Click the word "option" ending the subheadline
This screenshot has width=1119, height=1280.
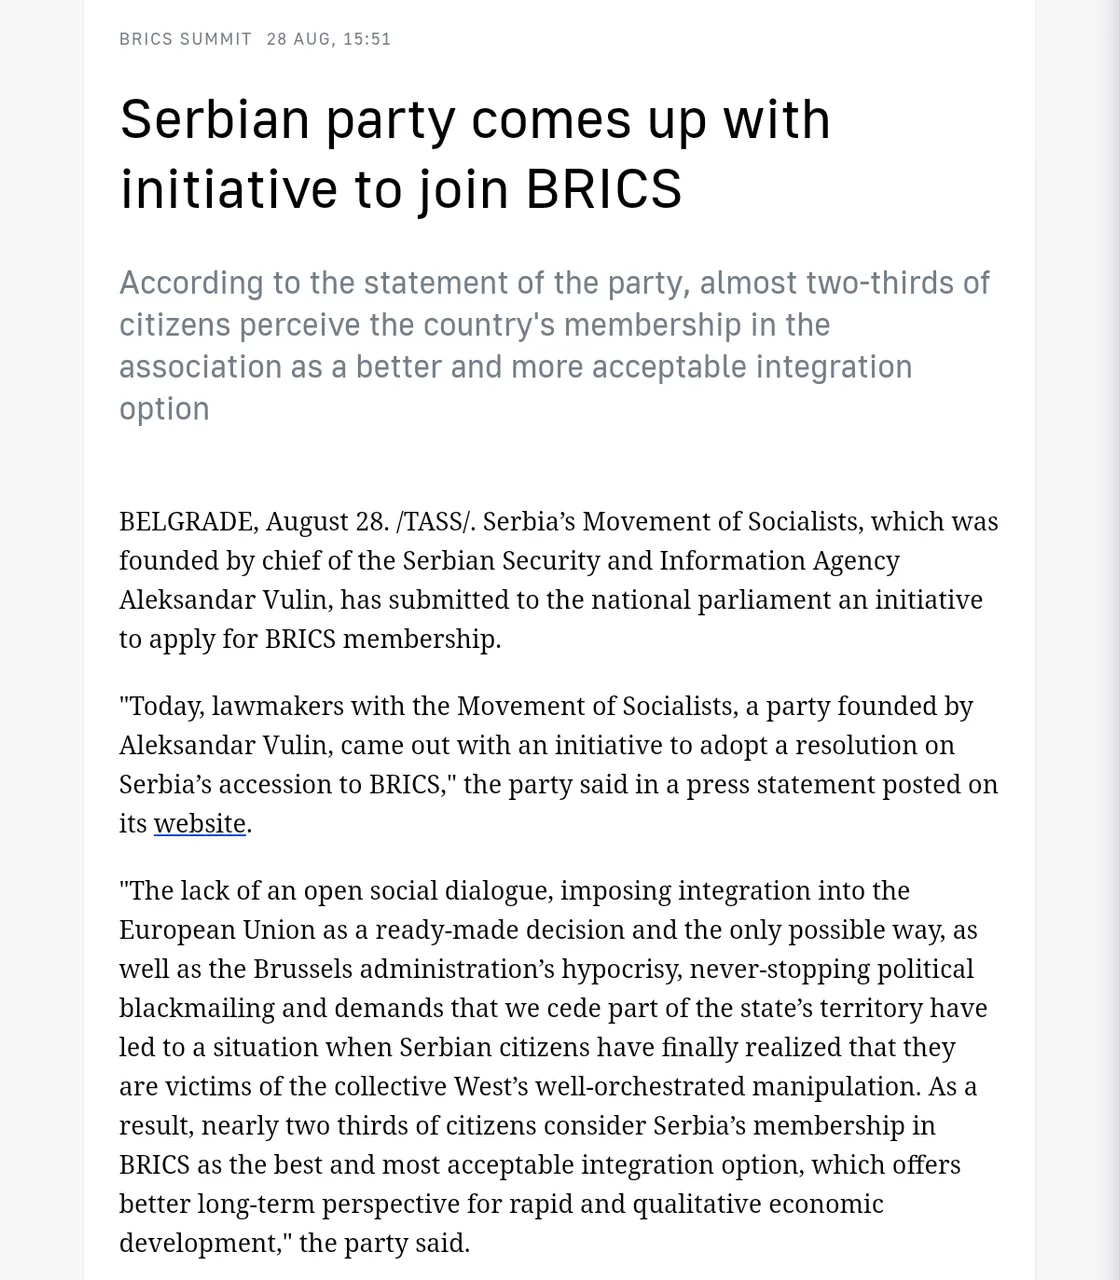pos(164,408)
